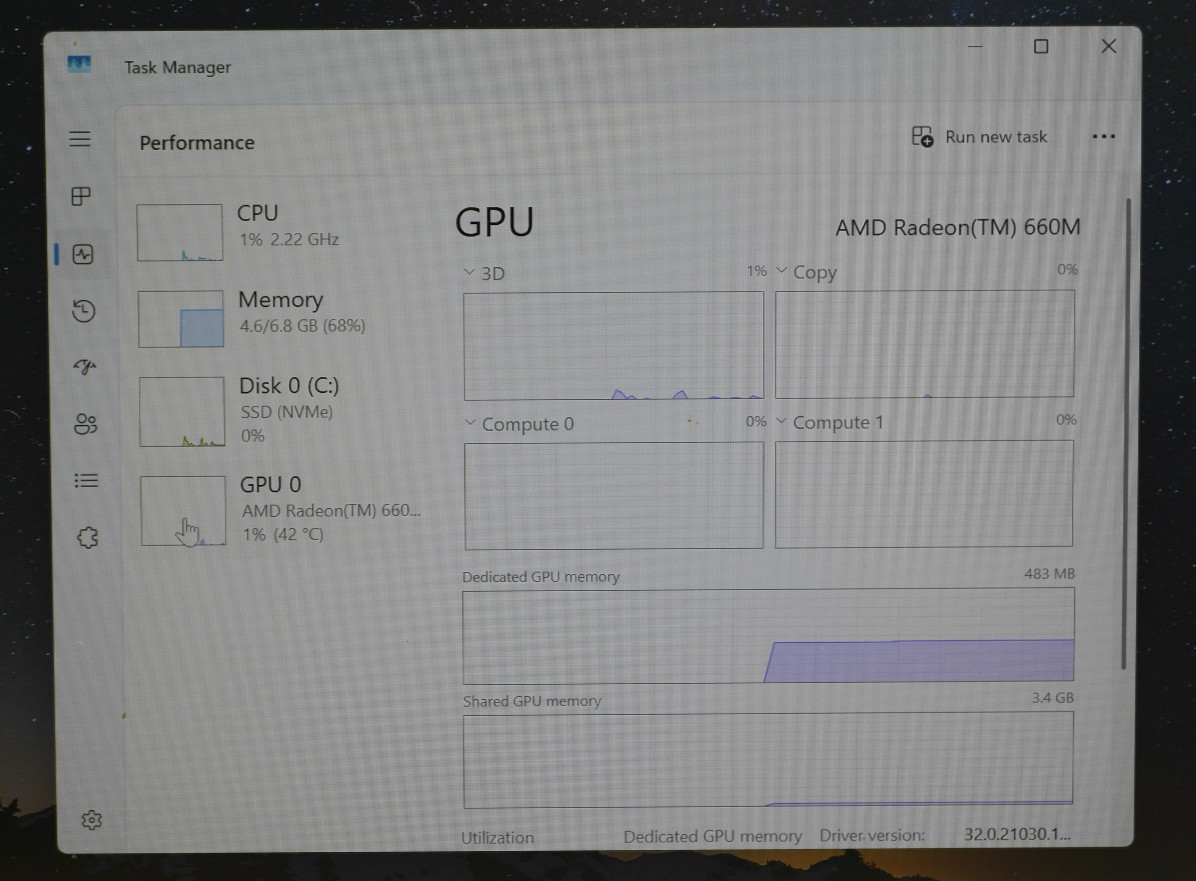The height and width of the screenshot is (881, 1196).
Task: Click the 3D usage graph
Action: pos(613,346)
